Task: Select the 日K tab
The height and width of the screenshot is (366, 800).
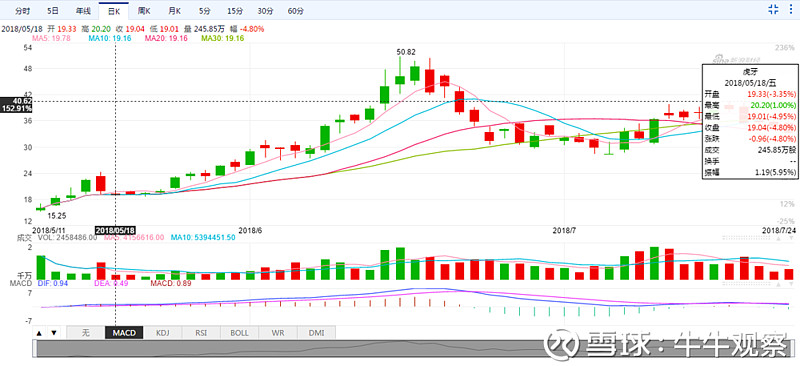Action: [113, 11]
